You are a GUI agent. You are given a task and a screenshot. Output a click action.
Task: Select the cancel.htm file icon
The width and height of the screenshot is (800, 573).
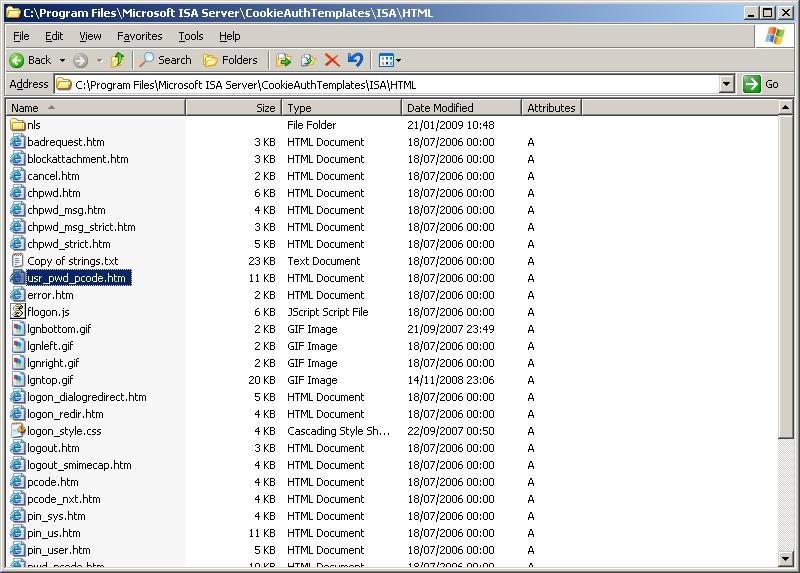17,176
